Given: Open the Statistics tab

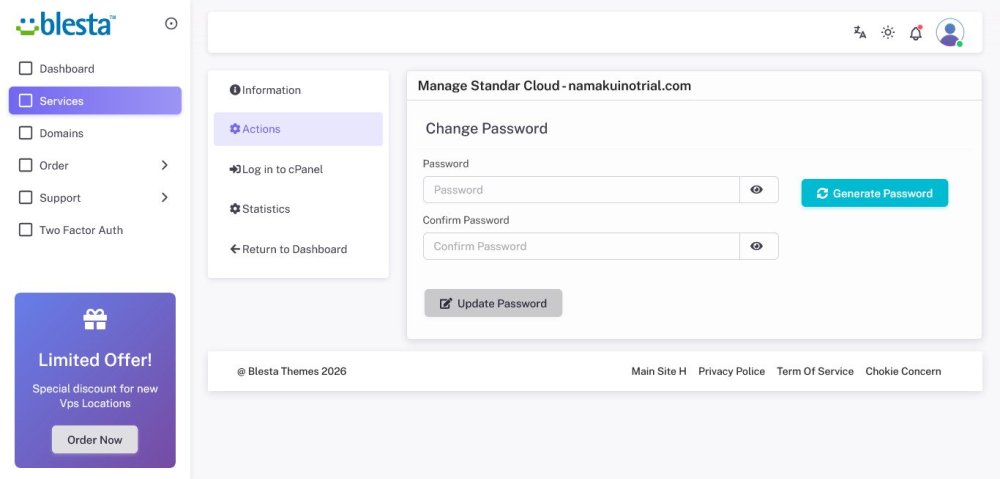Looking at the screenshot, I should [265, 209].
